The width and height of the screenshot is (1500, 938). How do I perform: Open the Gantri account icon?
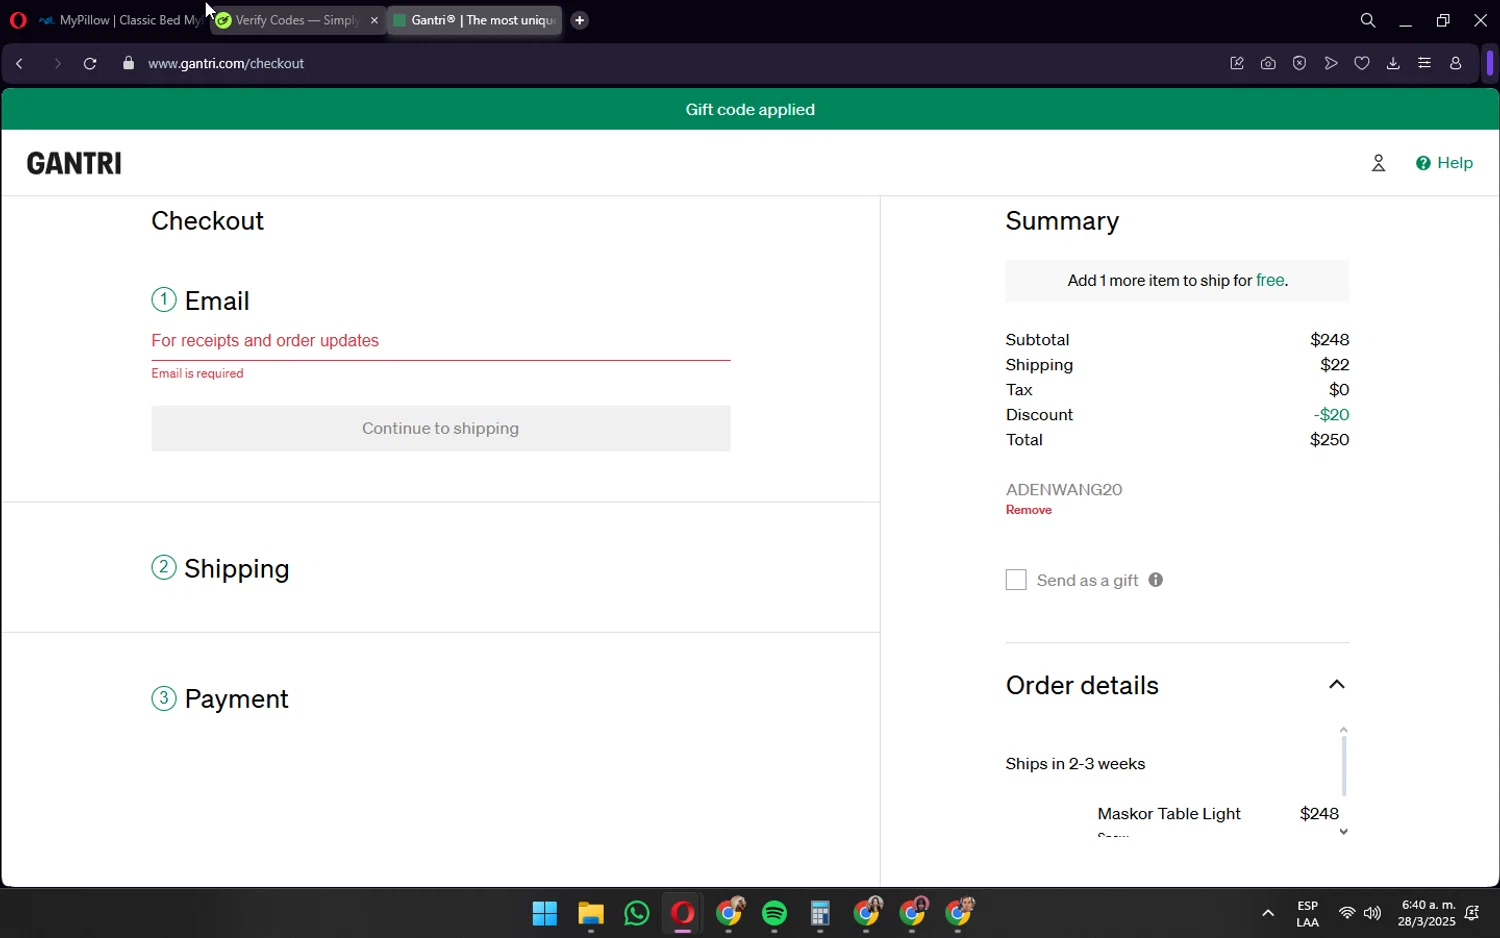pyautogui.click(x=1378, y=163)
